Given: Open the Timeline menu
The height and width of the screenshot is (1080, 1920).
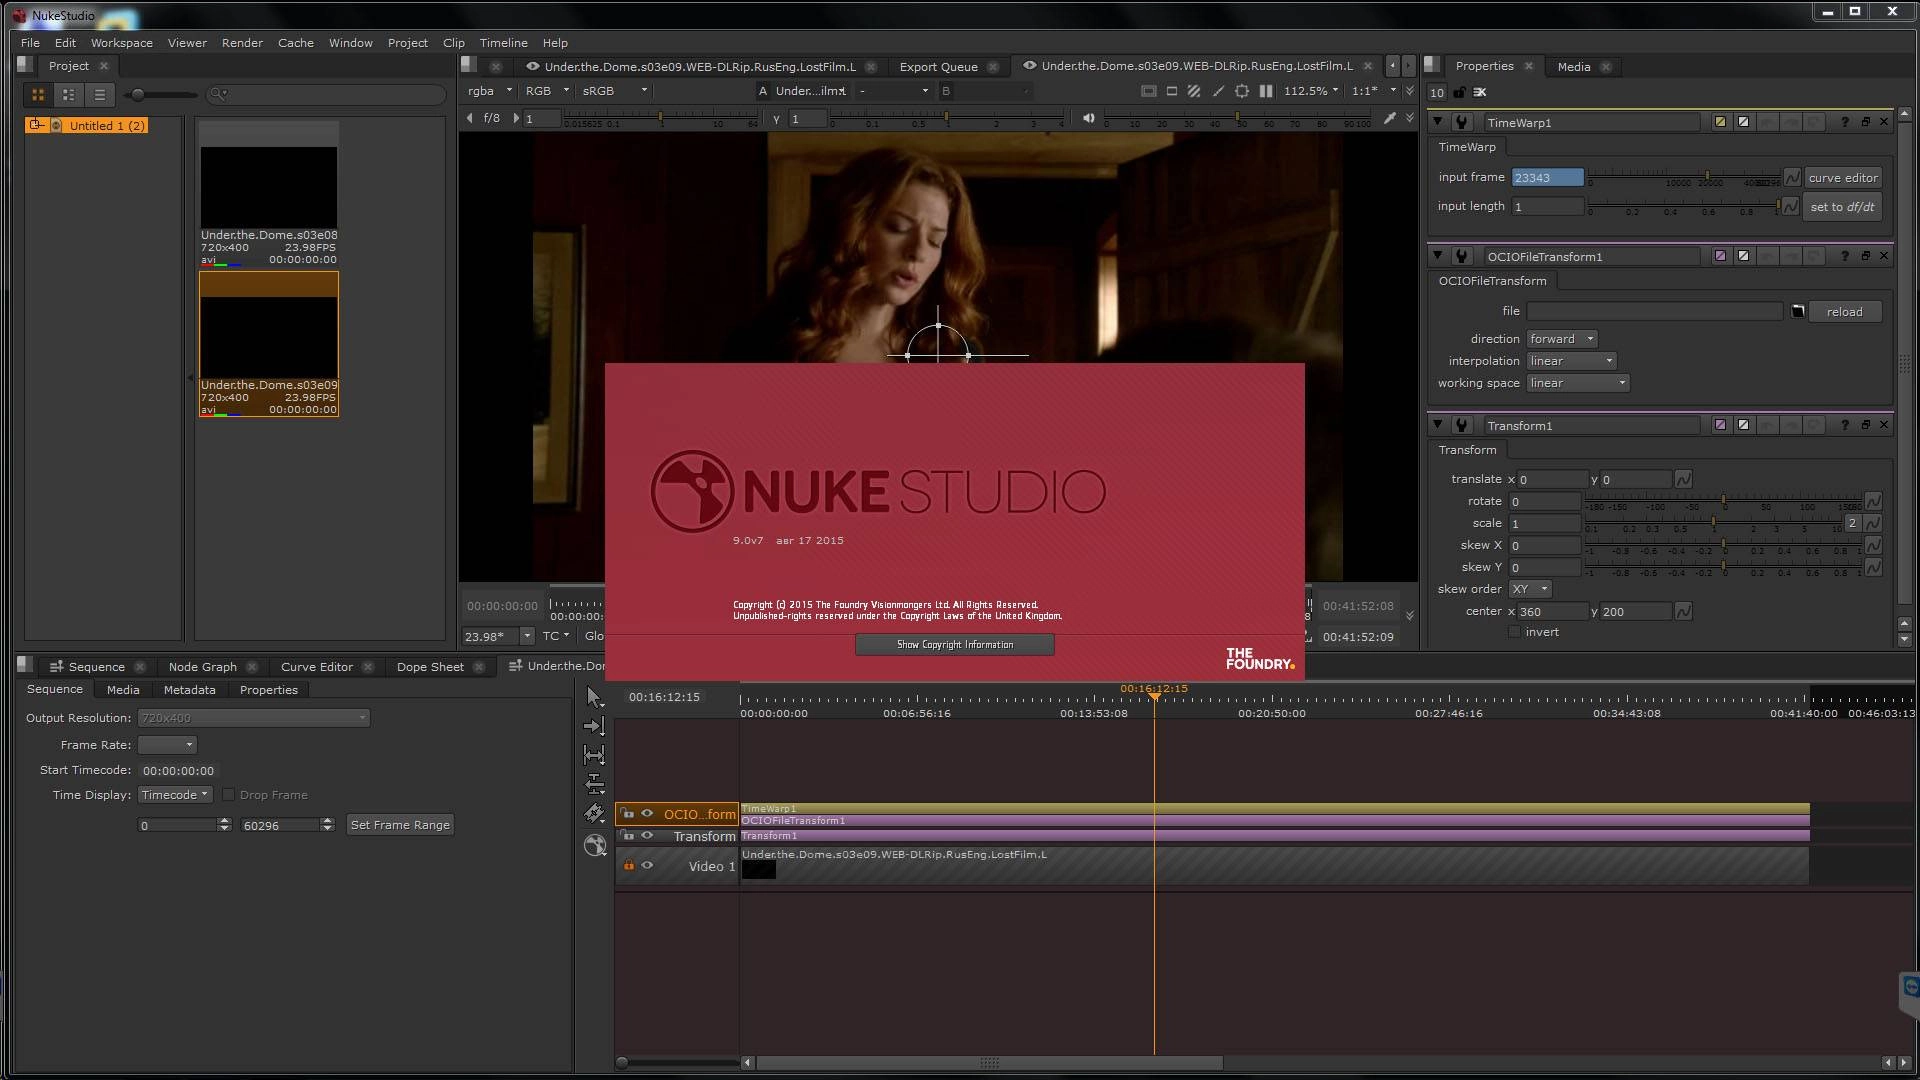Looking at the screenshot, I should tap(503, 43).
